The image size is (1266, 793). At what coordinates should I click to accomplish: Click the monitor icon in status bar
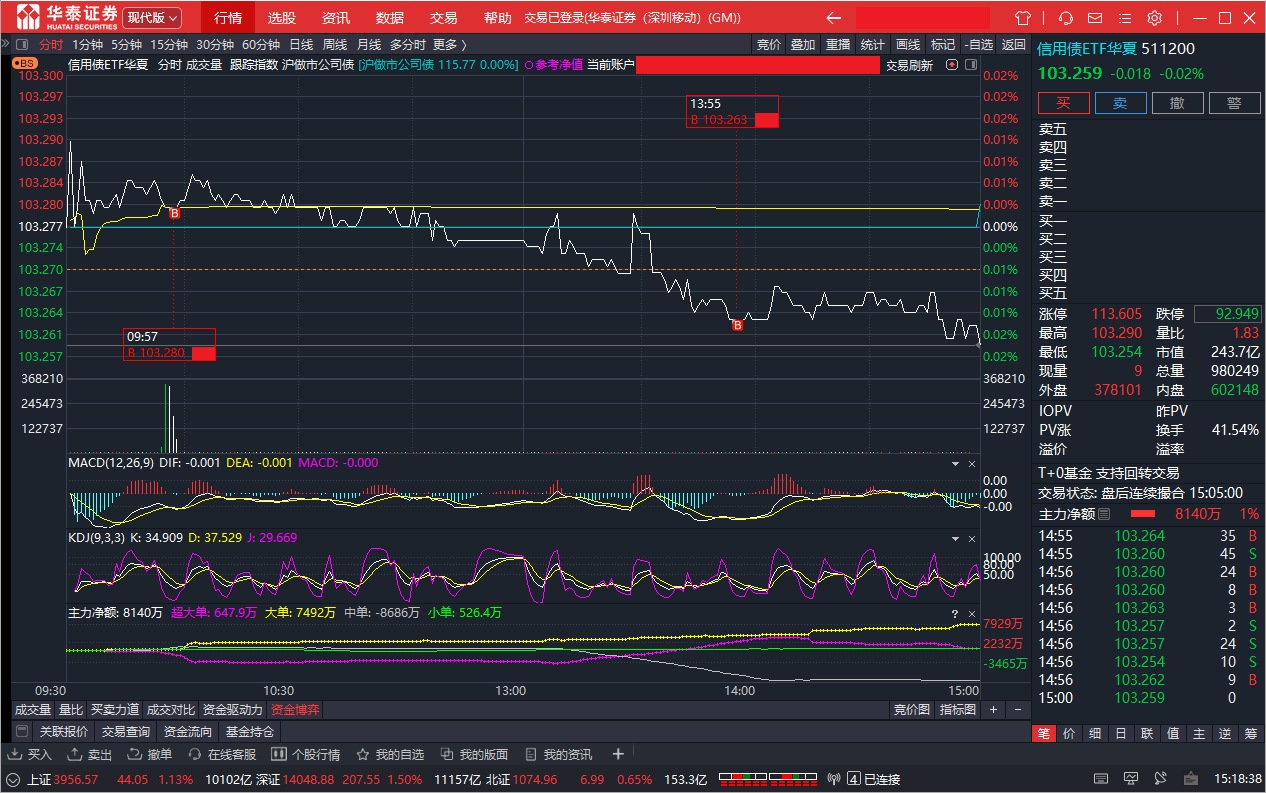click(1131, 779)
